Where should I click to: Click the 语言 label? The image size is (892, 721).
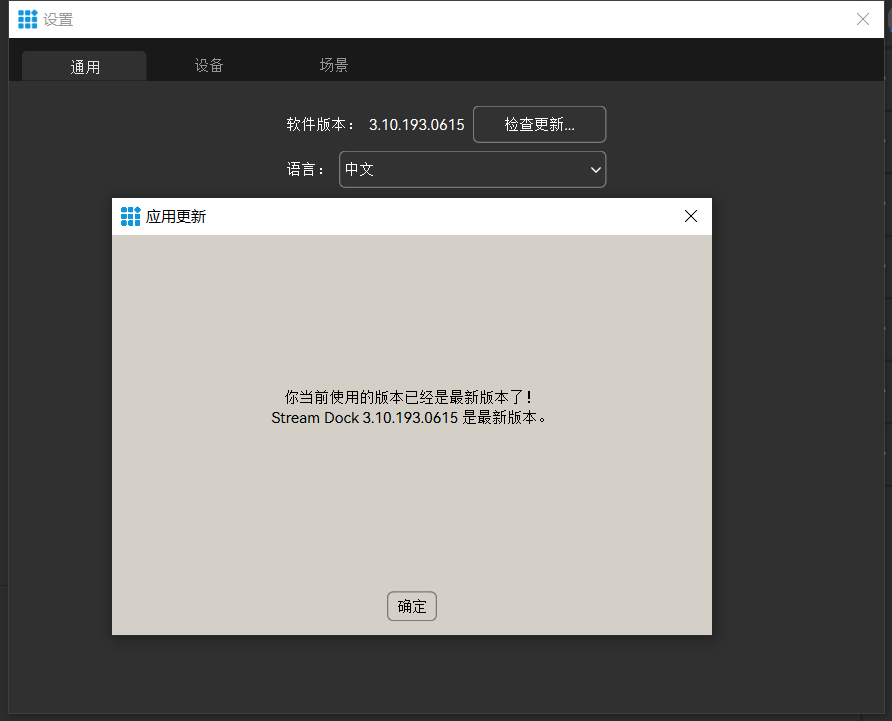tap(305, 169)
